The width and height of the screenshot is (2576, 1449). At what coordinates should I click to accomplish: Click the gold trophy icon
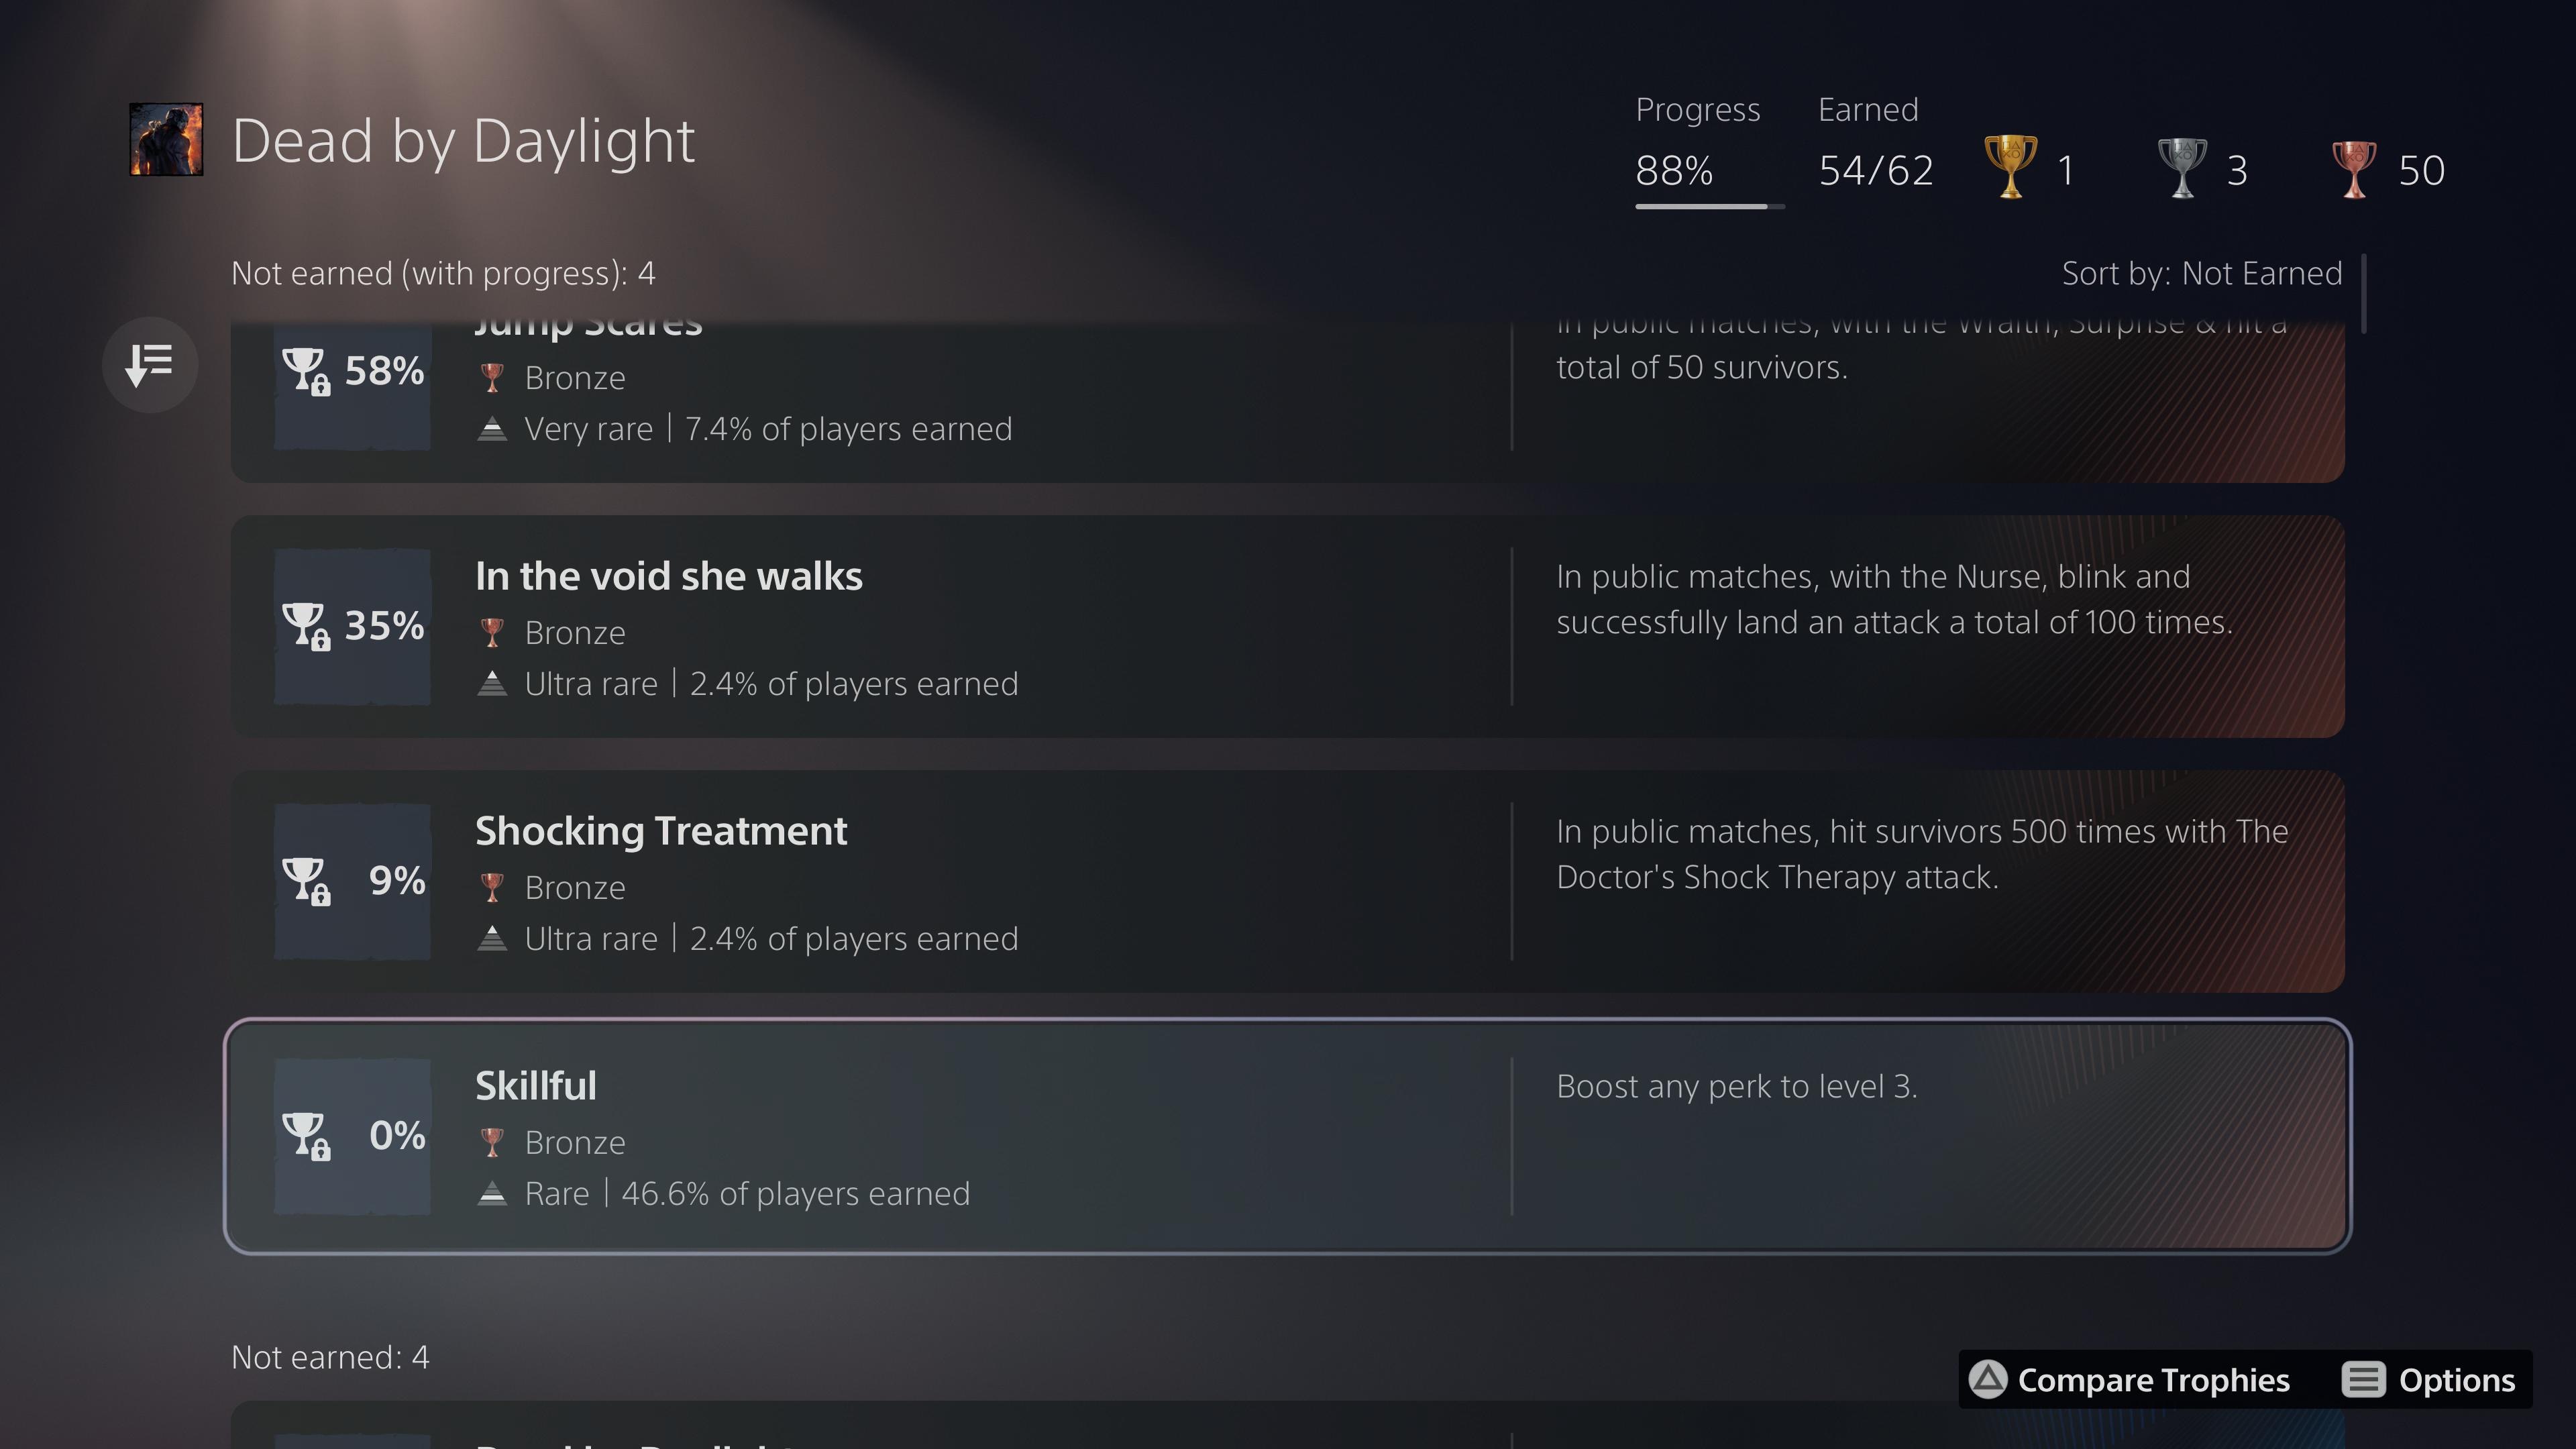click(2010, 167)
